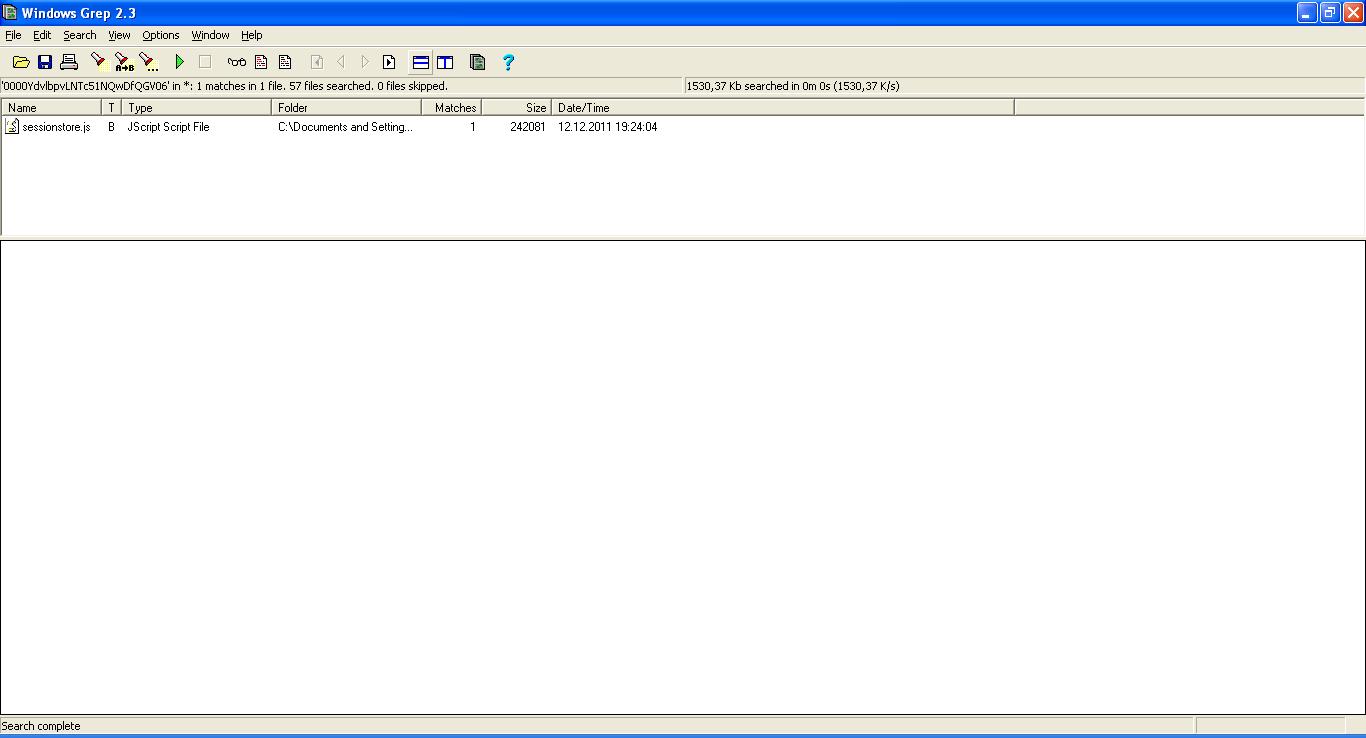Sort results by Date/Time column header
This screenshot has height=738, width=1366.
pos(783,107)
